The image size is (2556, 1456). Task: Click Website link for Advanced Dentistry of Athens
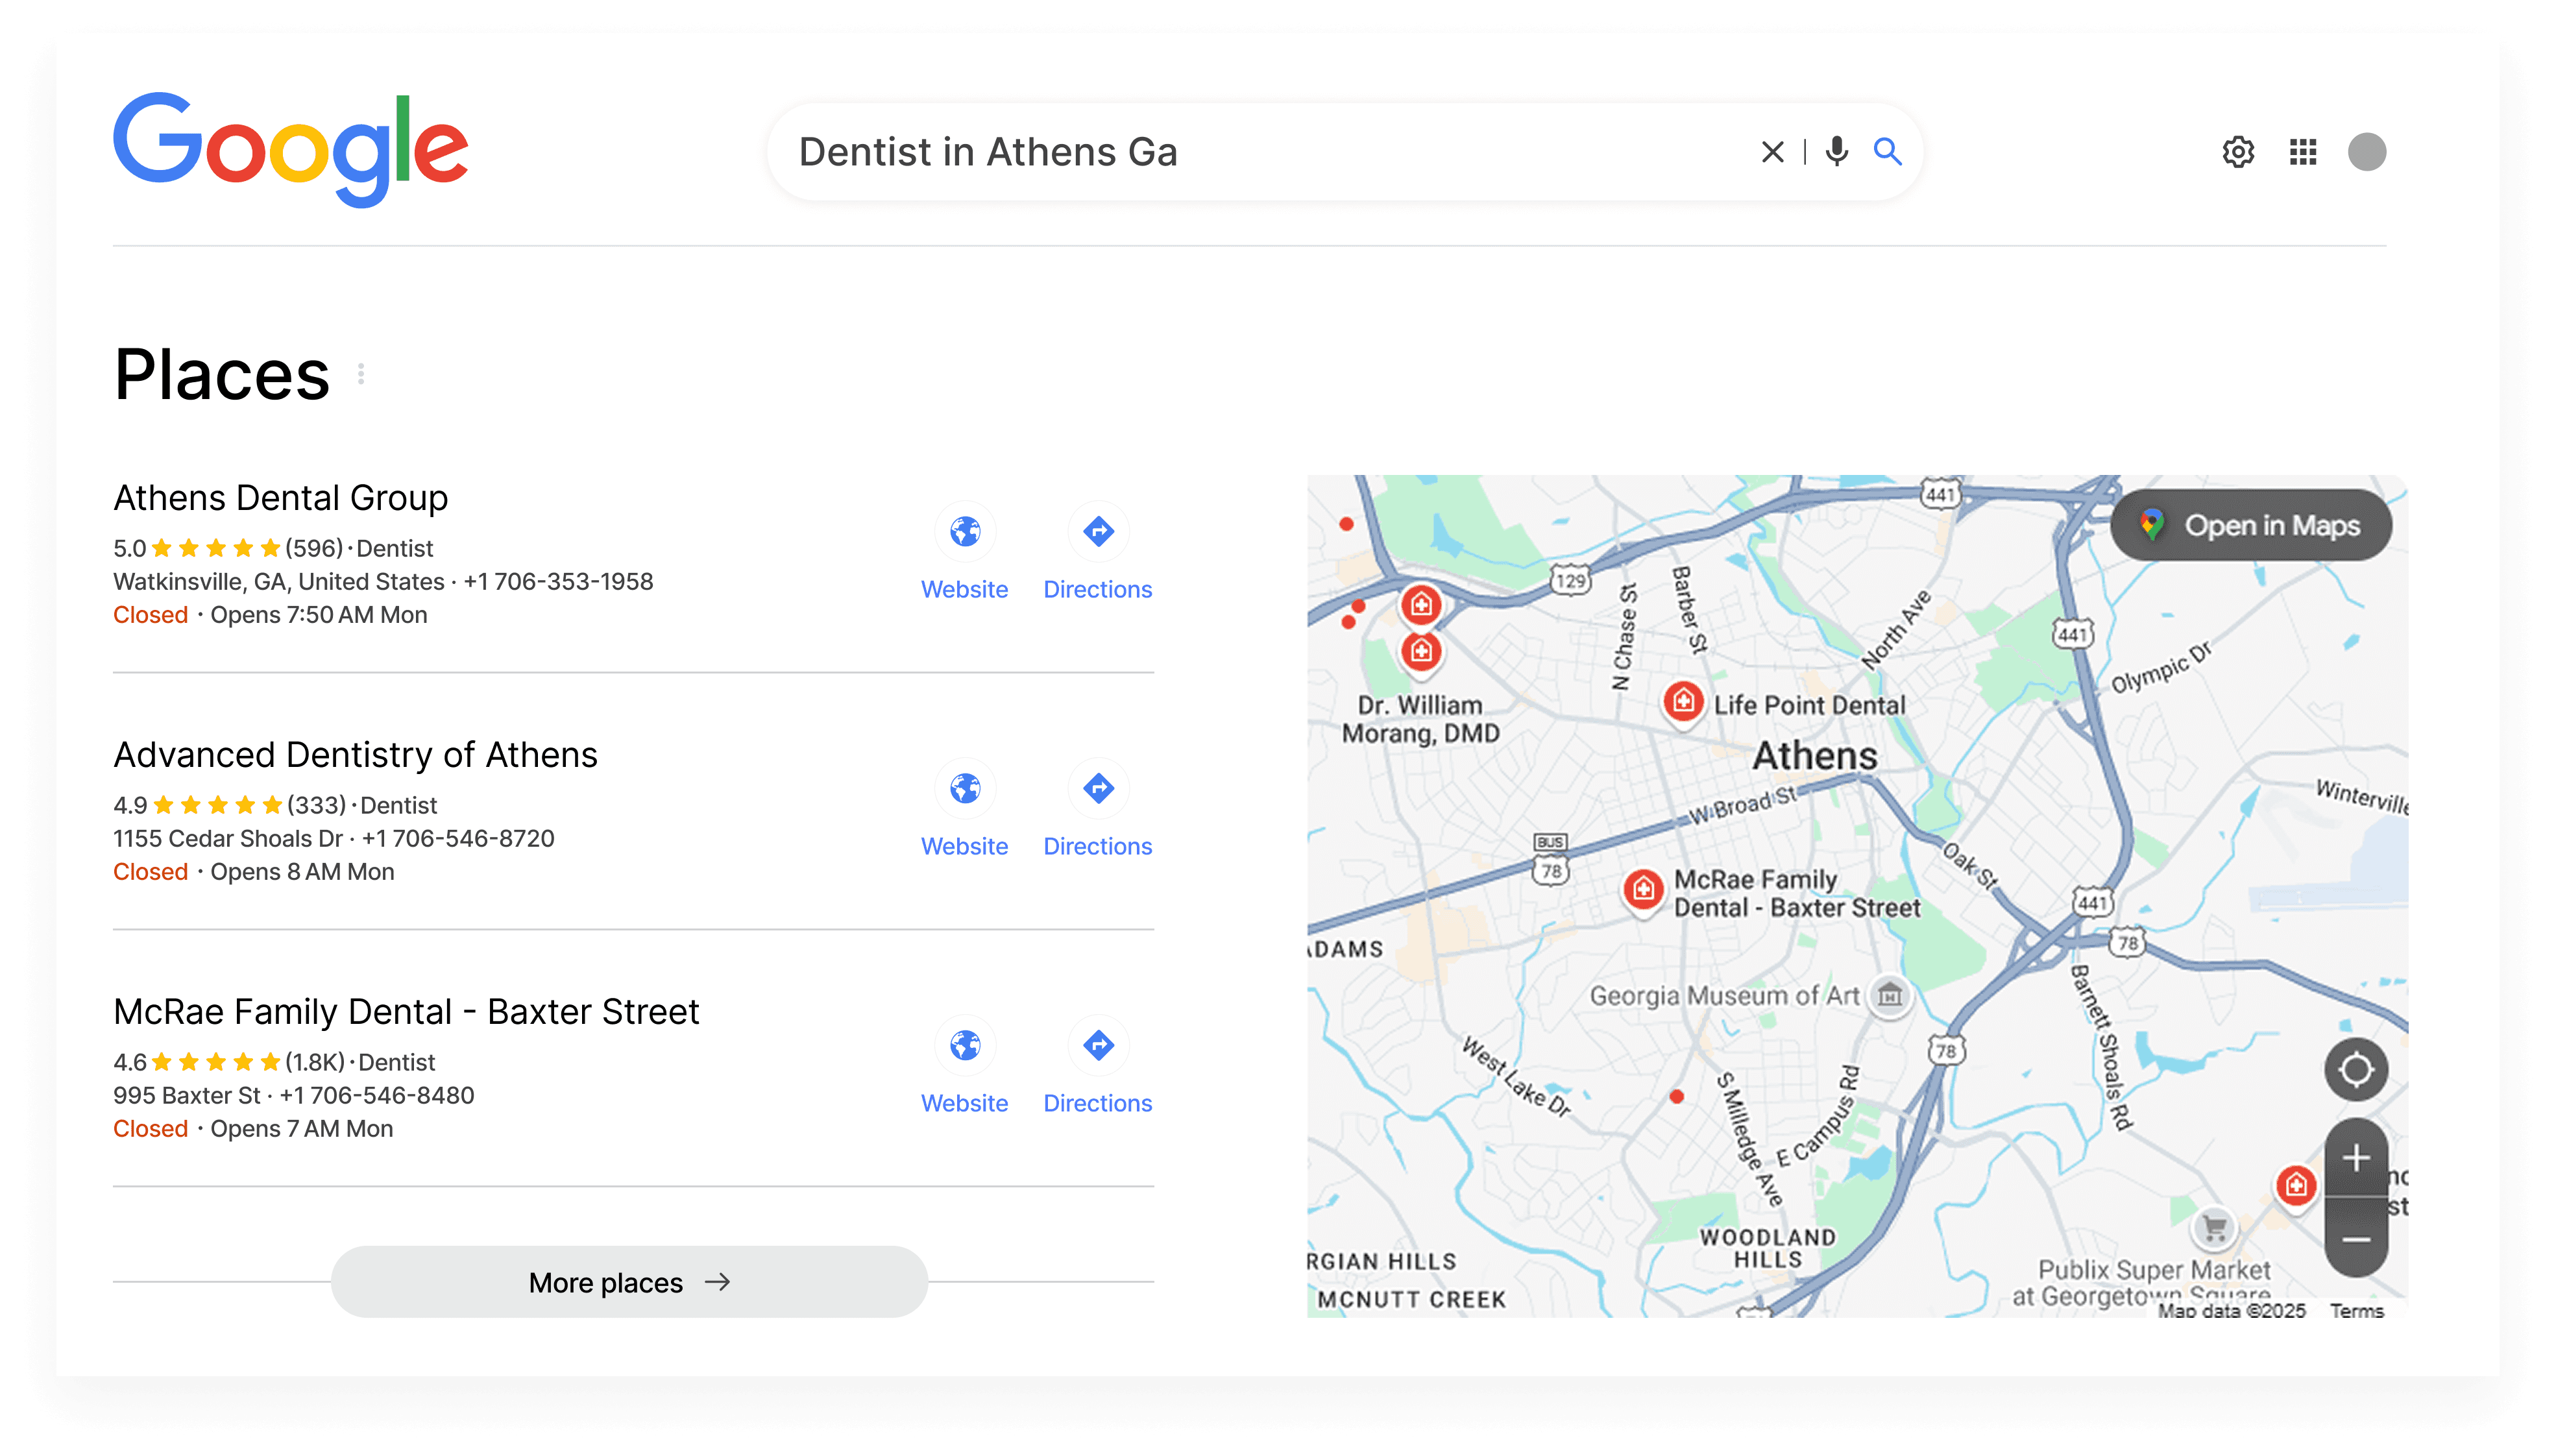[965, 847]
